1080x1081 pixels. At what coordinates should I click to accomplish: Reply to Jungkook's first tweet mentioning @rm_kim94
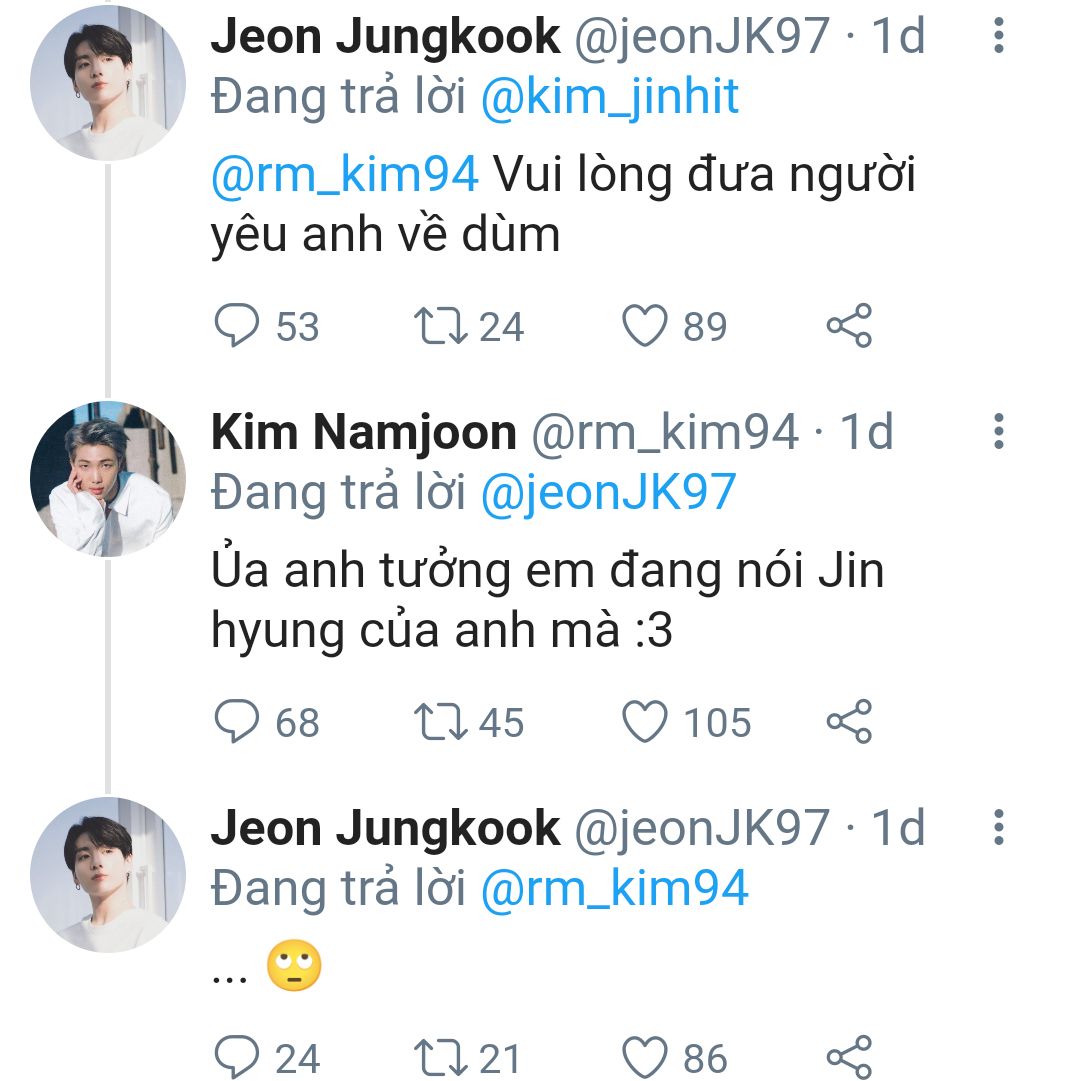[x=237, y=327]
